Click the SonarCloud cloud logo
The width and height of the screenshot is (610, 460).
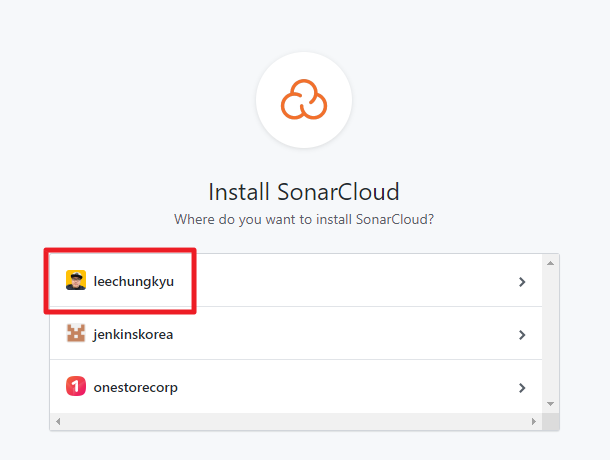[304, 100]
